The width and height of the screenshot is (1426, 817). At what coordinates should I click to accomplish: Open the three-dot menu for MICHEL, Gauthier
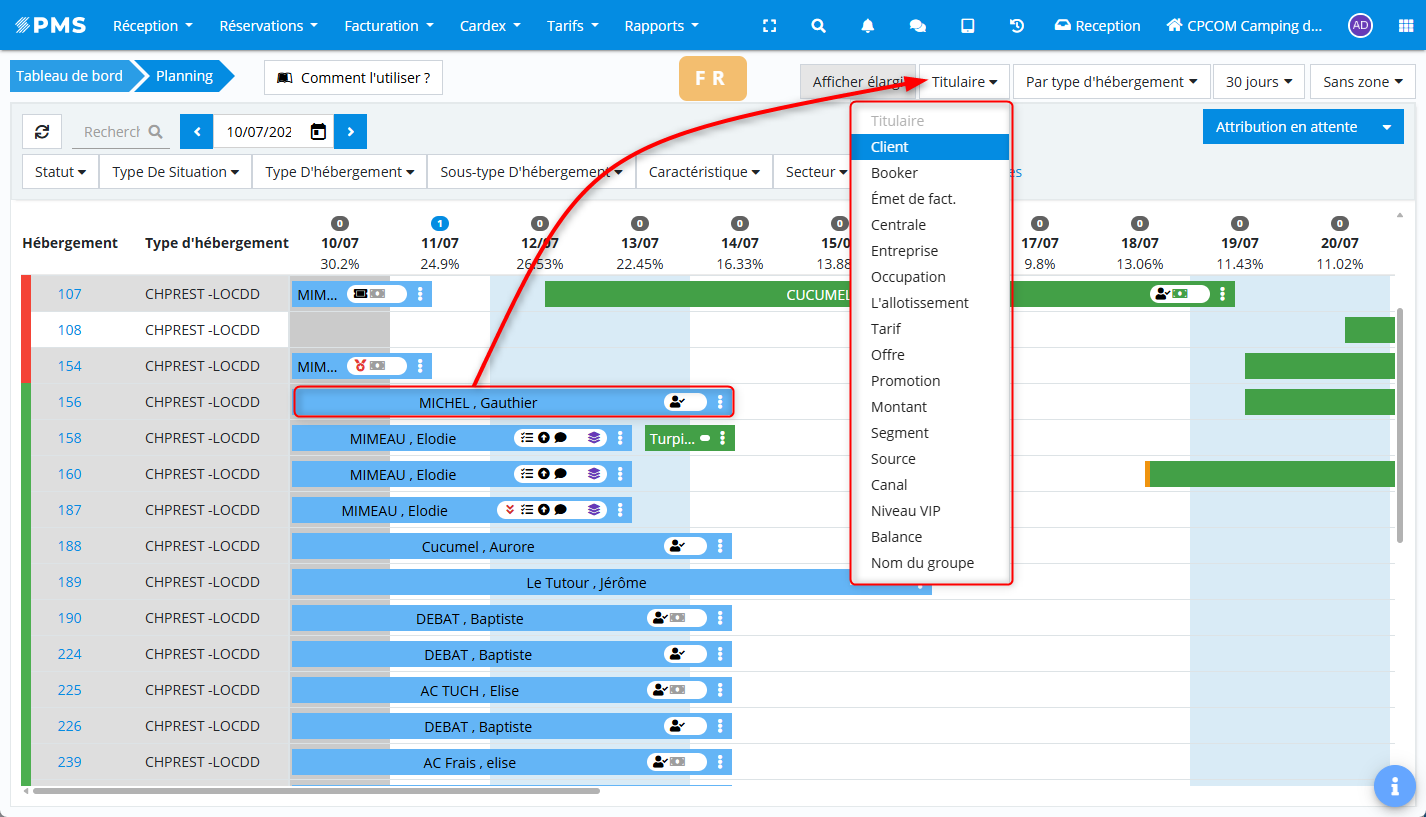pos(720,402)
